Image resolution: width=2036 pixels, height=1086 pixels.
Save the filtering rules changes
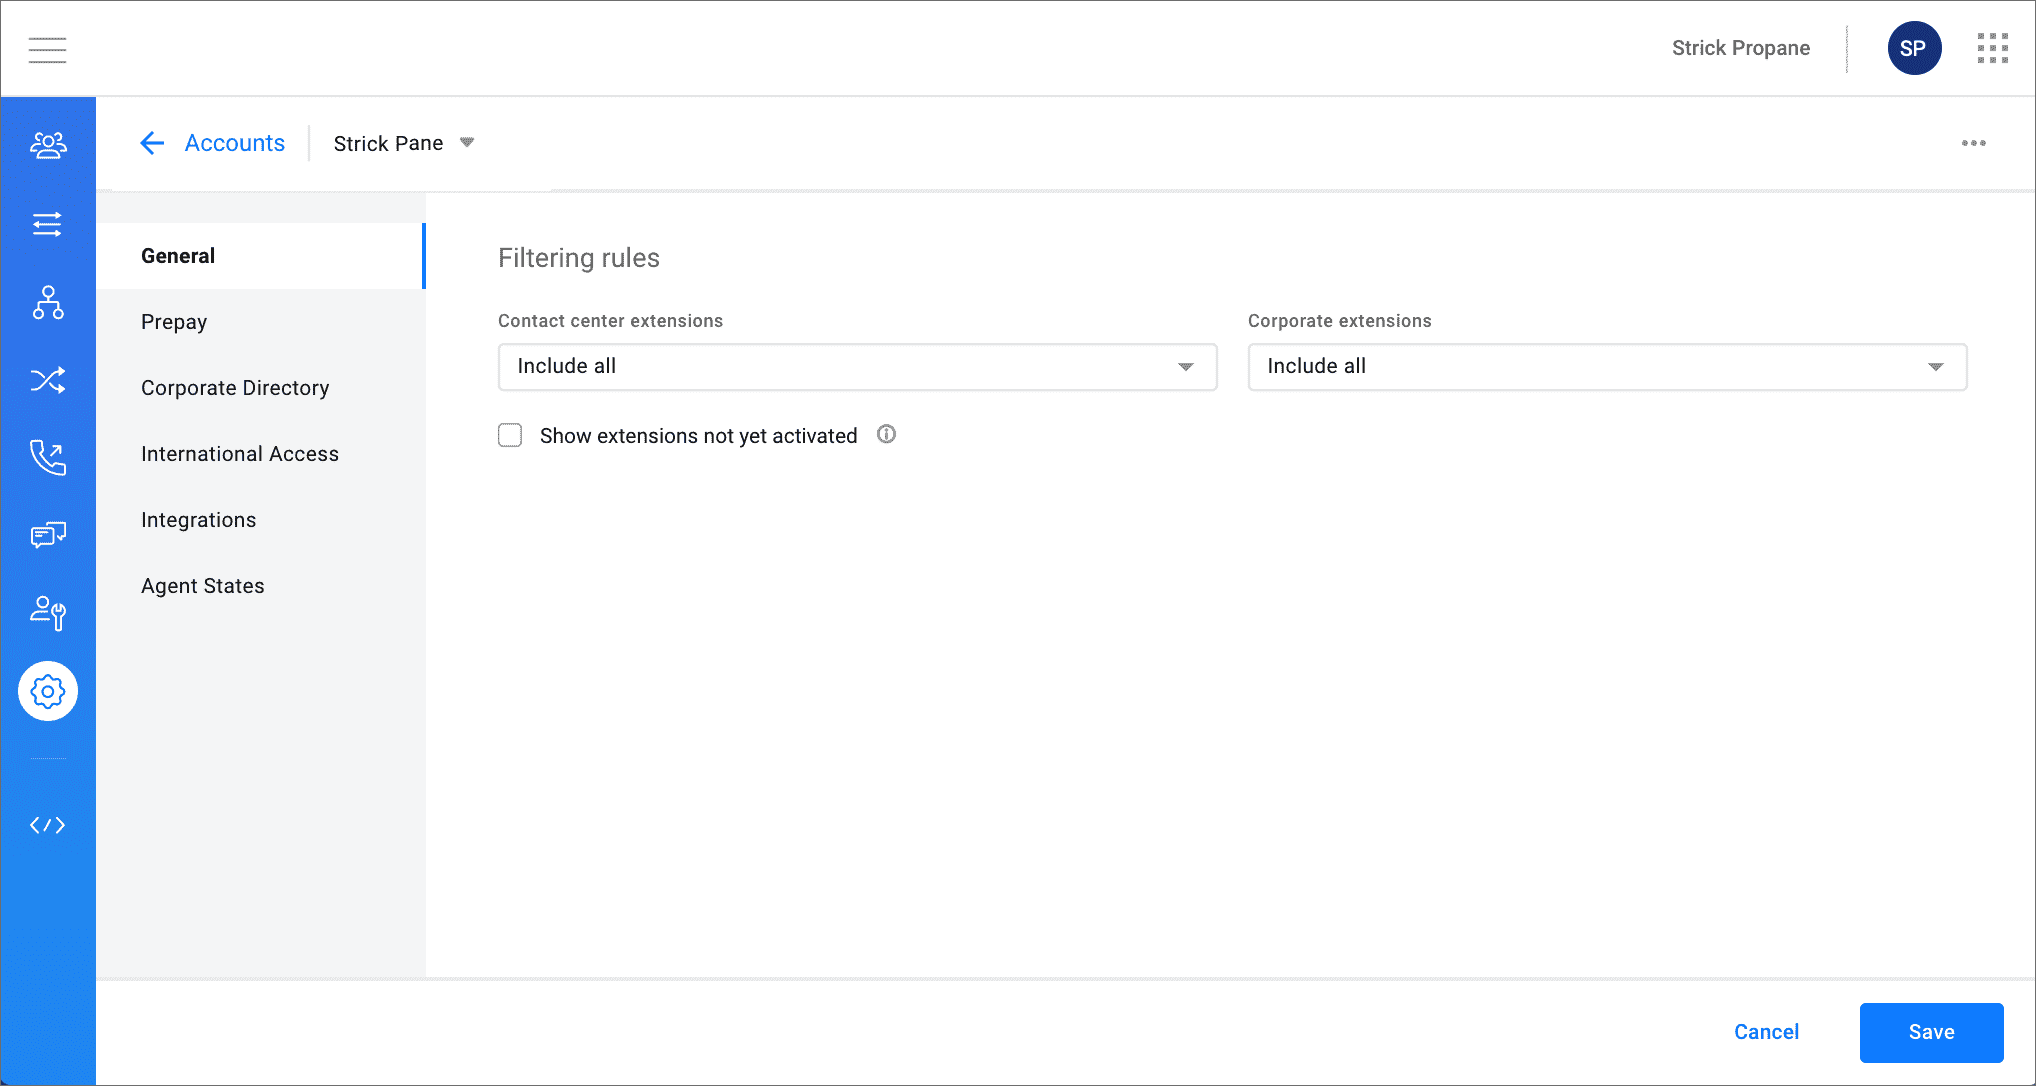(x=1931, y=1032)
